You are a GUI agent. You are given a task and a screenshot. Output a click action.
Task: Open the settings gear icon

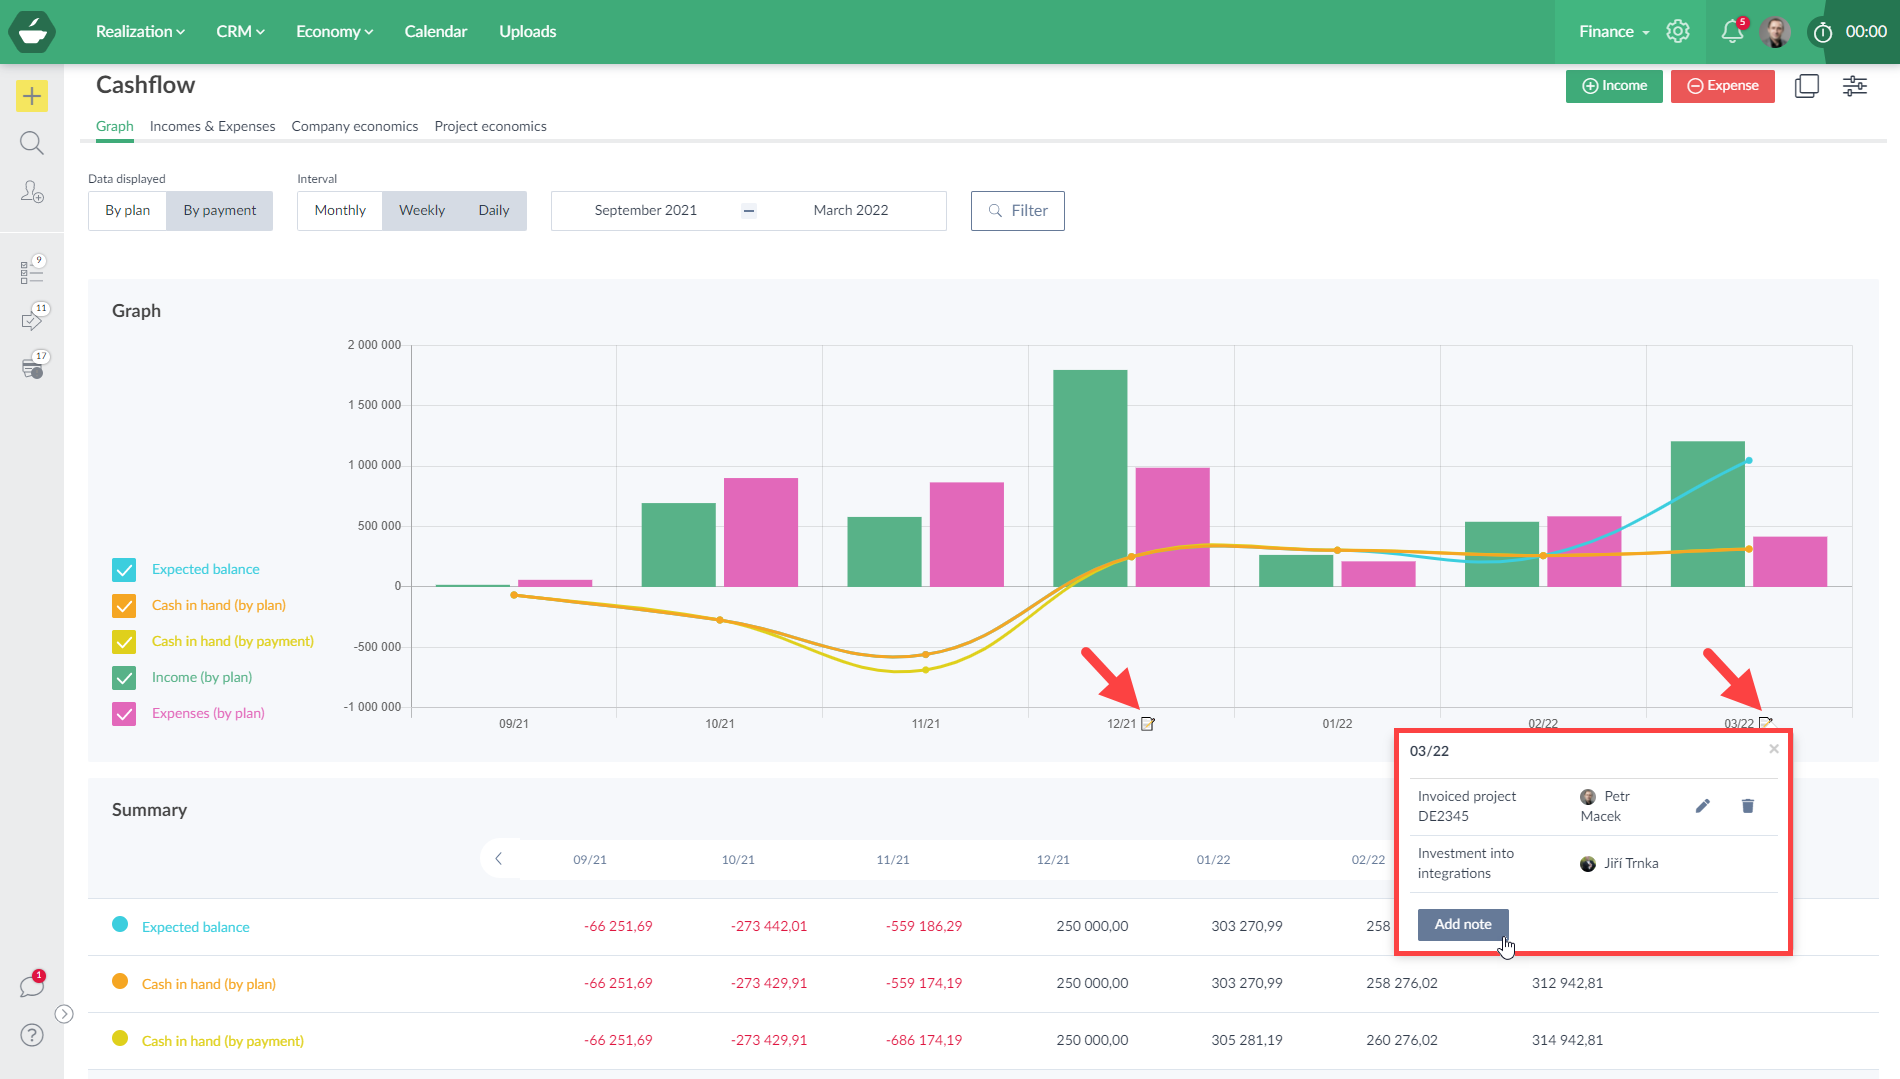click(1677, 32)
